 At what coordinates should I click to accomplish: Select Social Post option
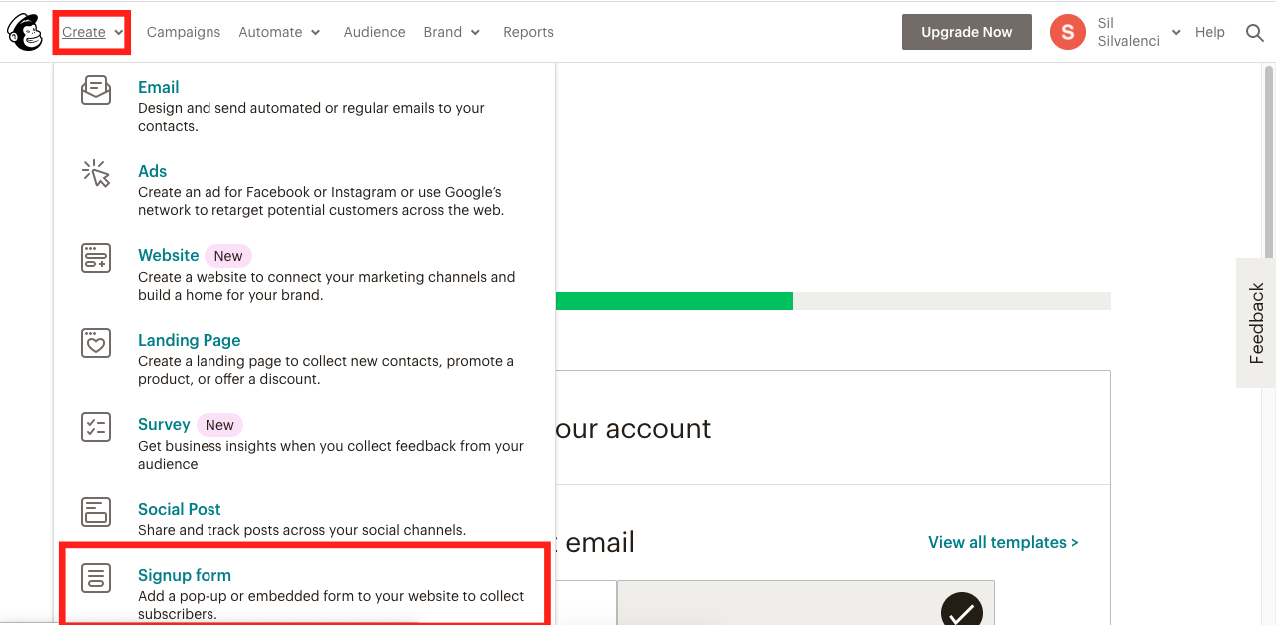[x=179, y=509]
